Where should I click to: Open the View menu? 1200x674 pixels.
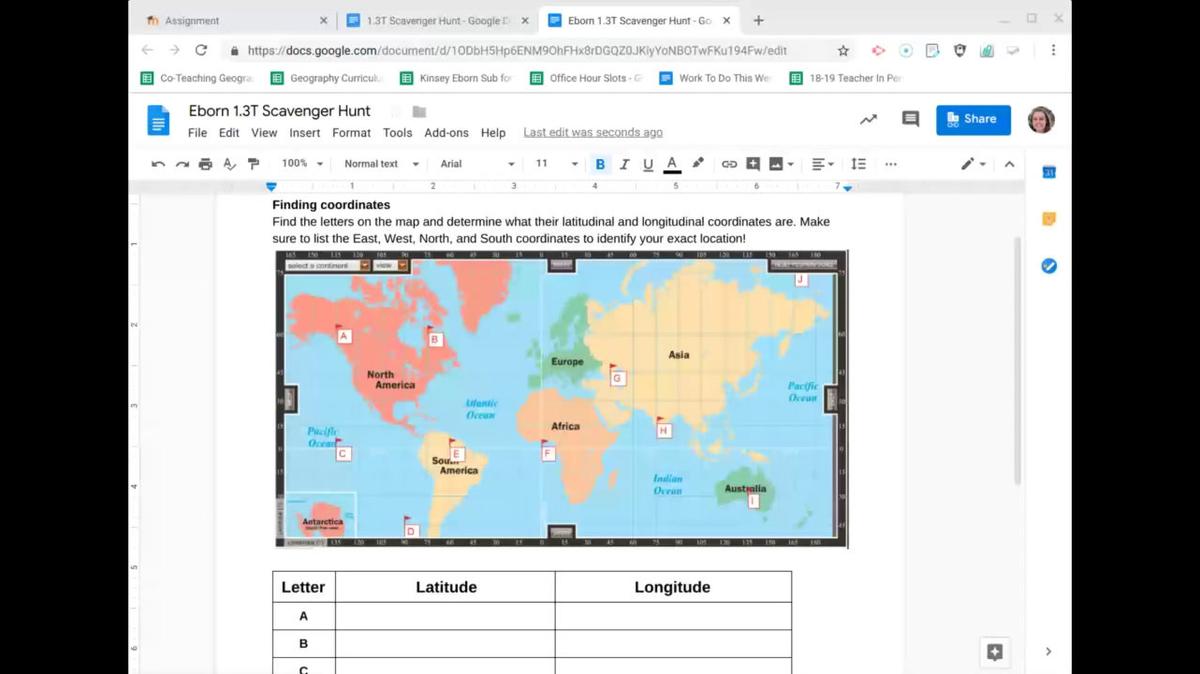264,132
